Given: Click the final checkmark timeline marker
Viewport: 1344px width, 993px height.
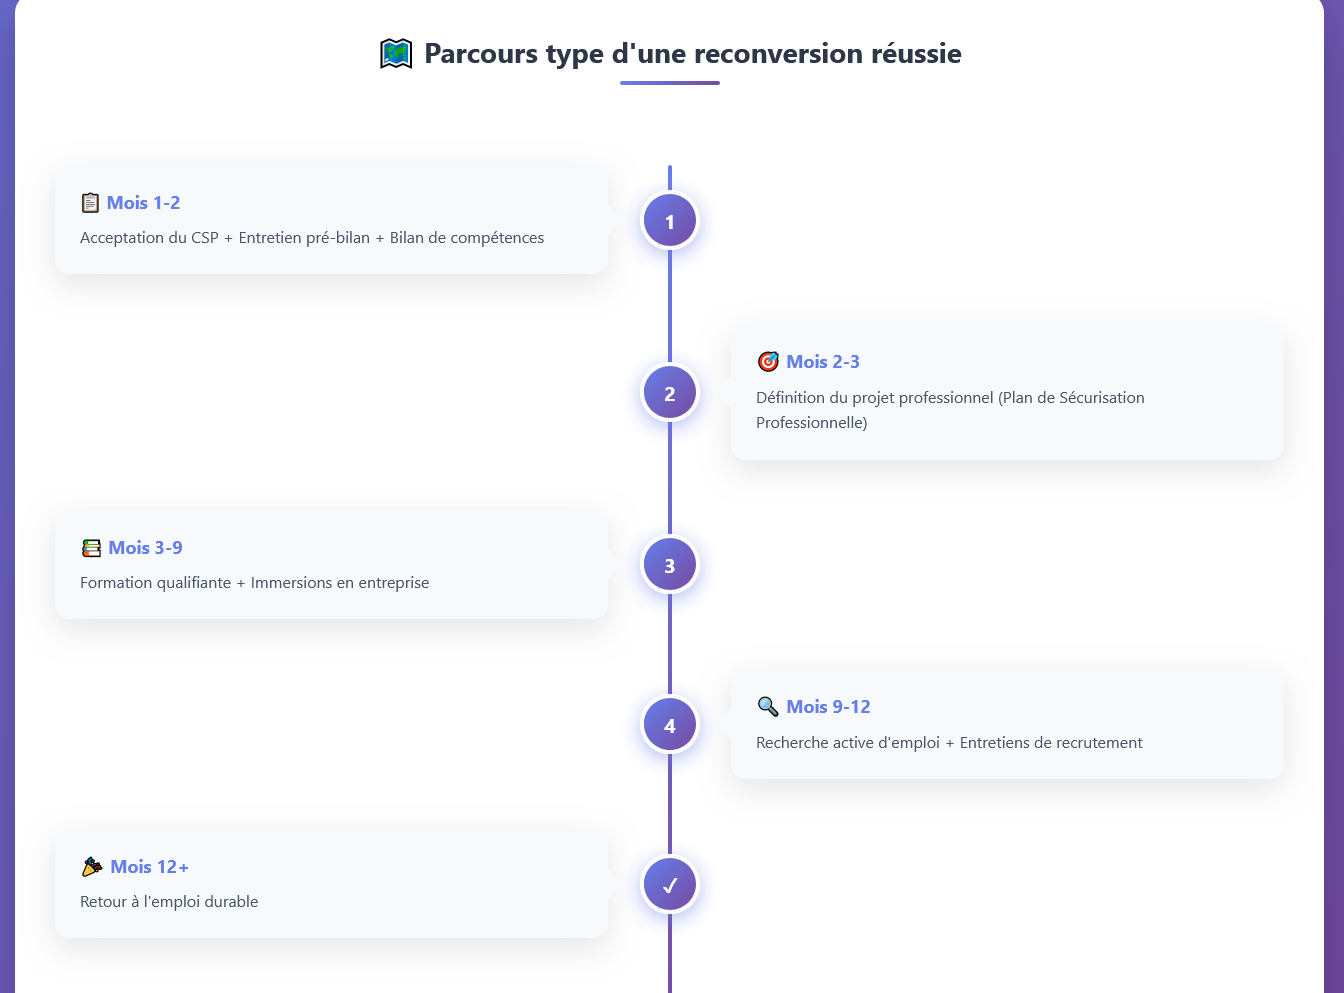Looking at the screenshot, I should click(670, 885).
